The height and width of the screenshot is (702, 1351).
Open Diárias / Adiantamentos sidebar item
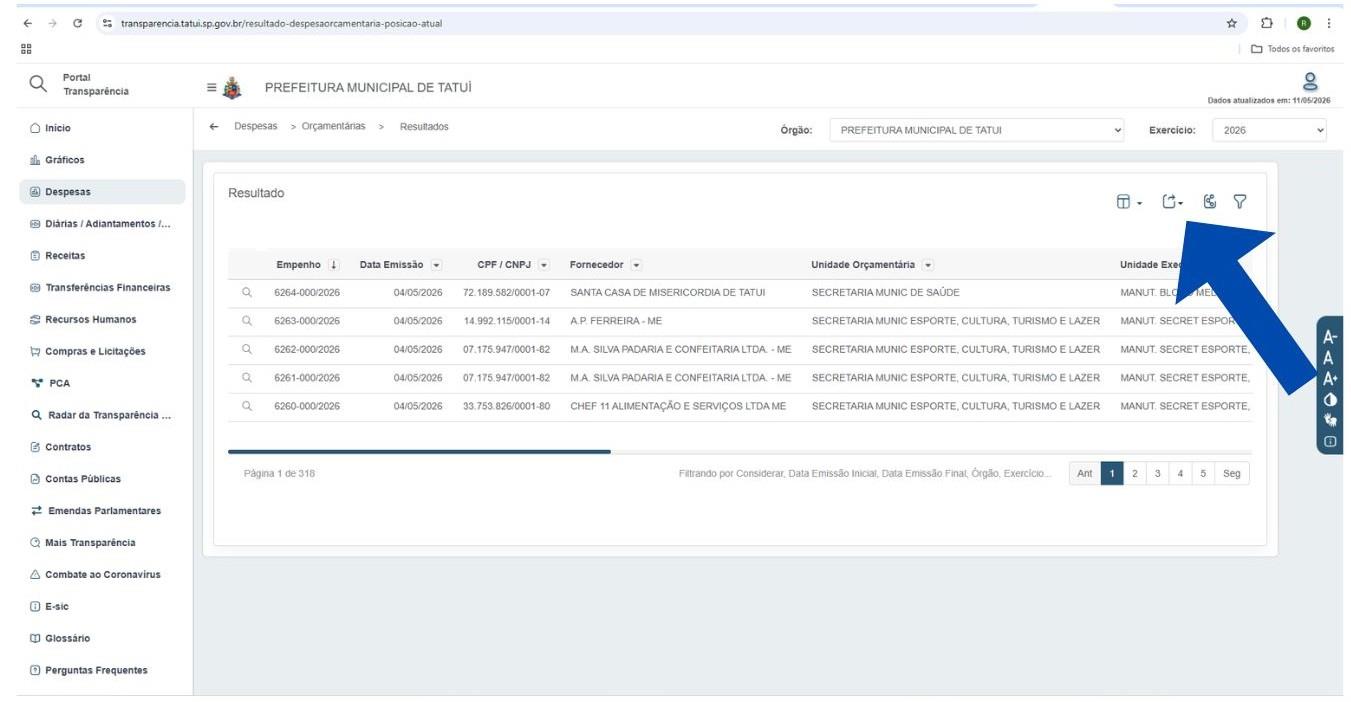[101, 224]
